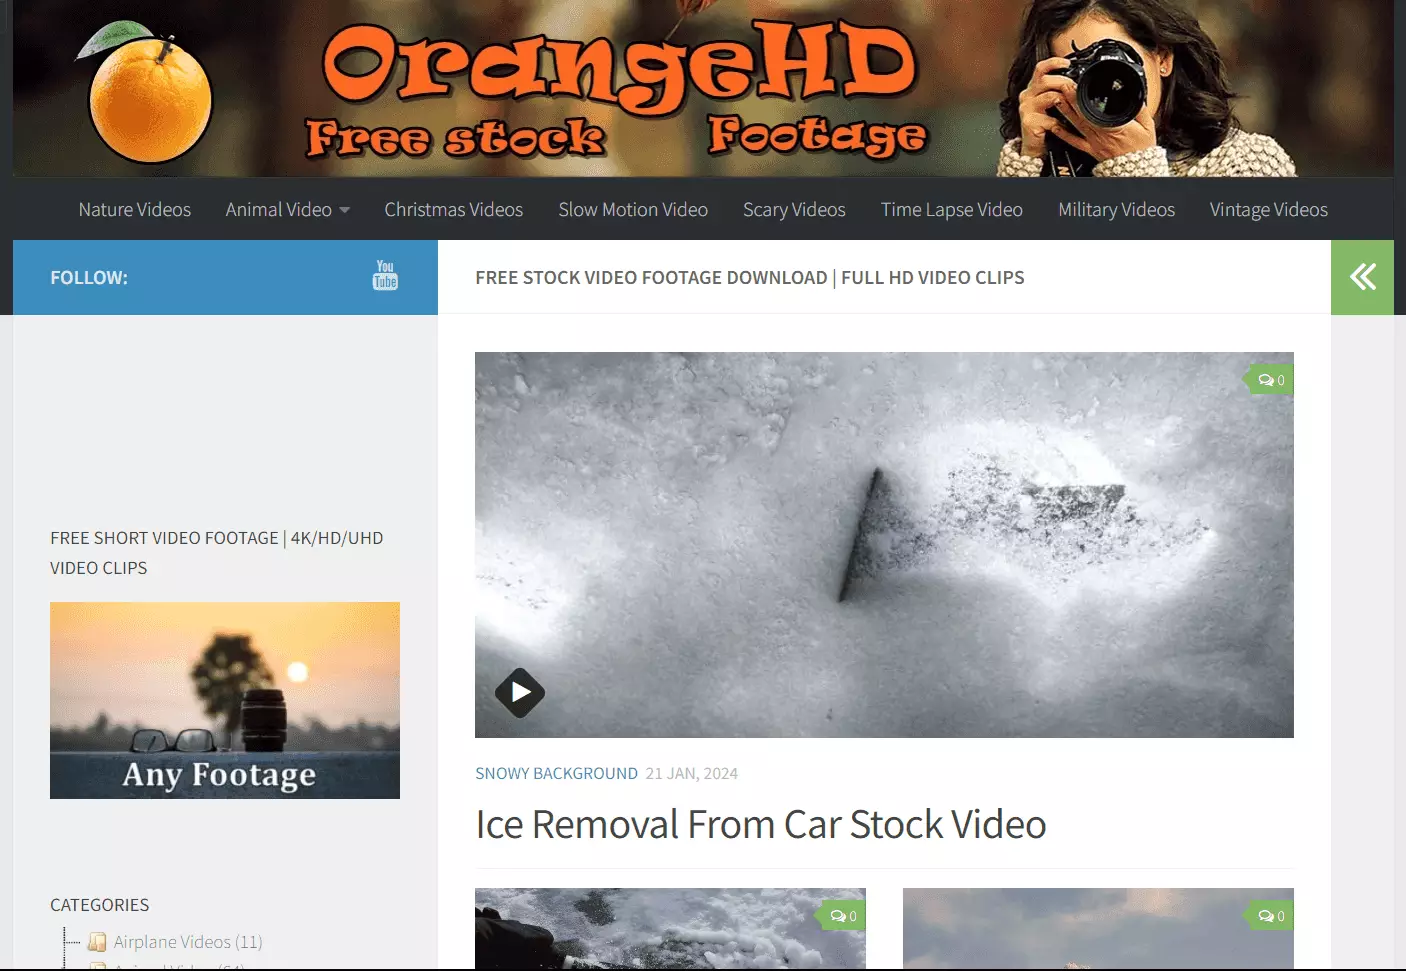Open the lower left snow video thumbnail
The image size is (1406, 971).
click(670, 928)
